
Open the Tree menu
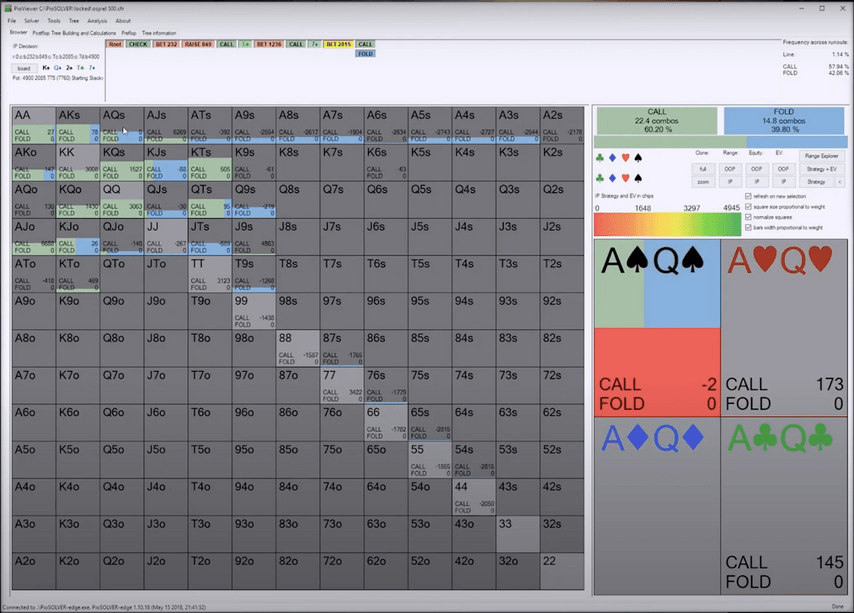pyautogui.click(x=74, y=21)
